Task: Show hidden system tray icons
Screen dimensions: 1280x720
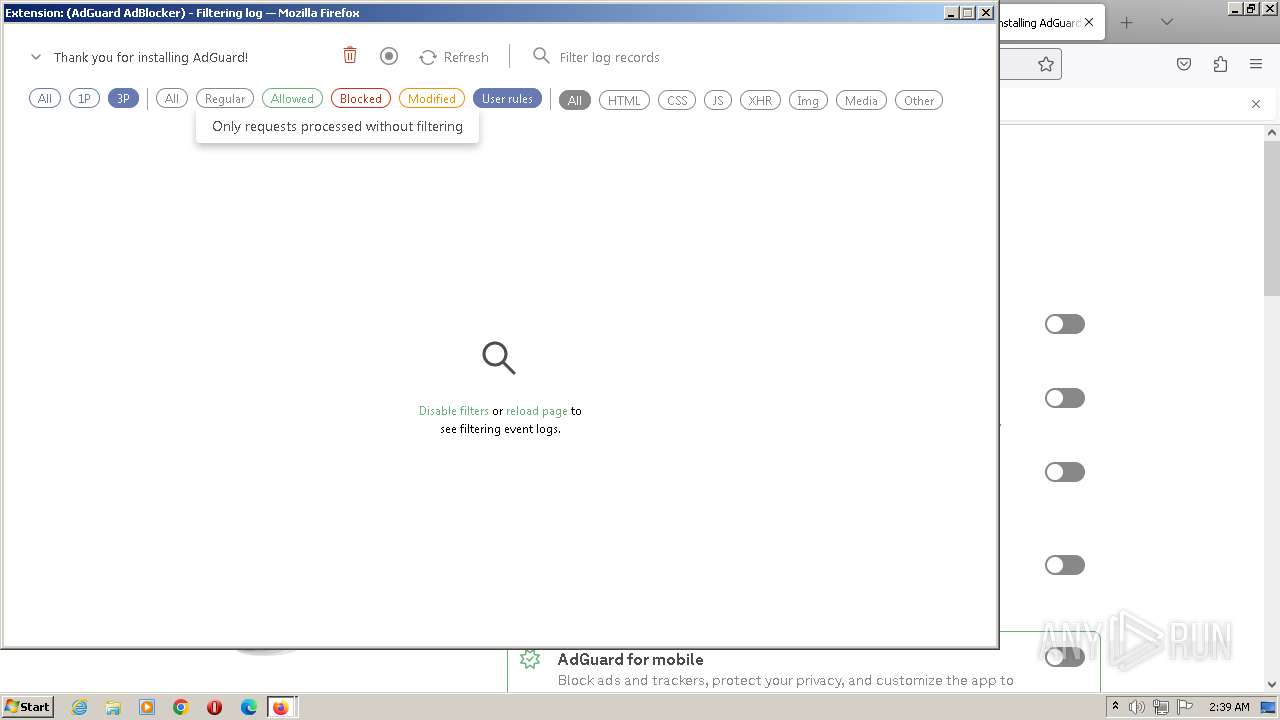Action: tap(1115, 707)
